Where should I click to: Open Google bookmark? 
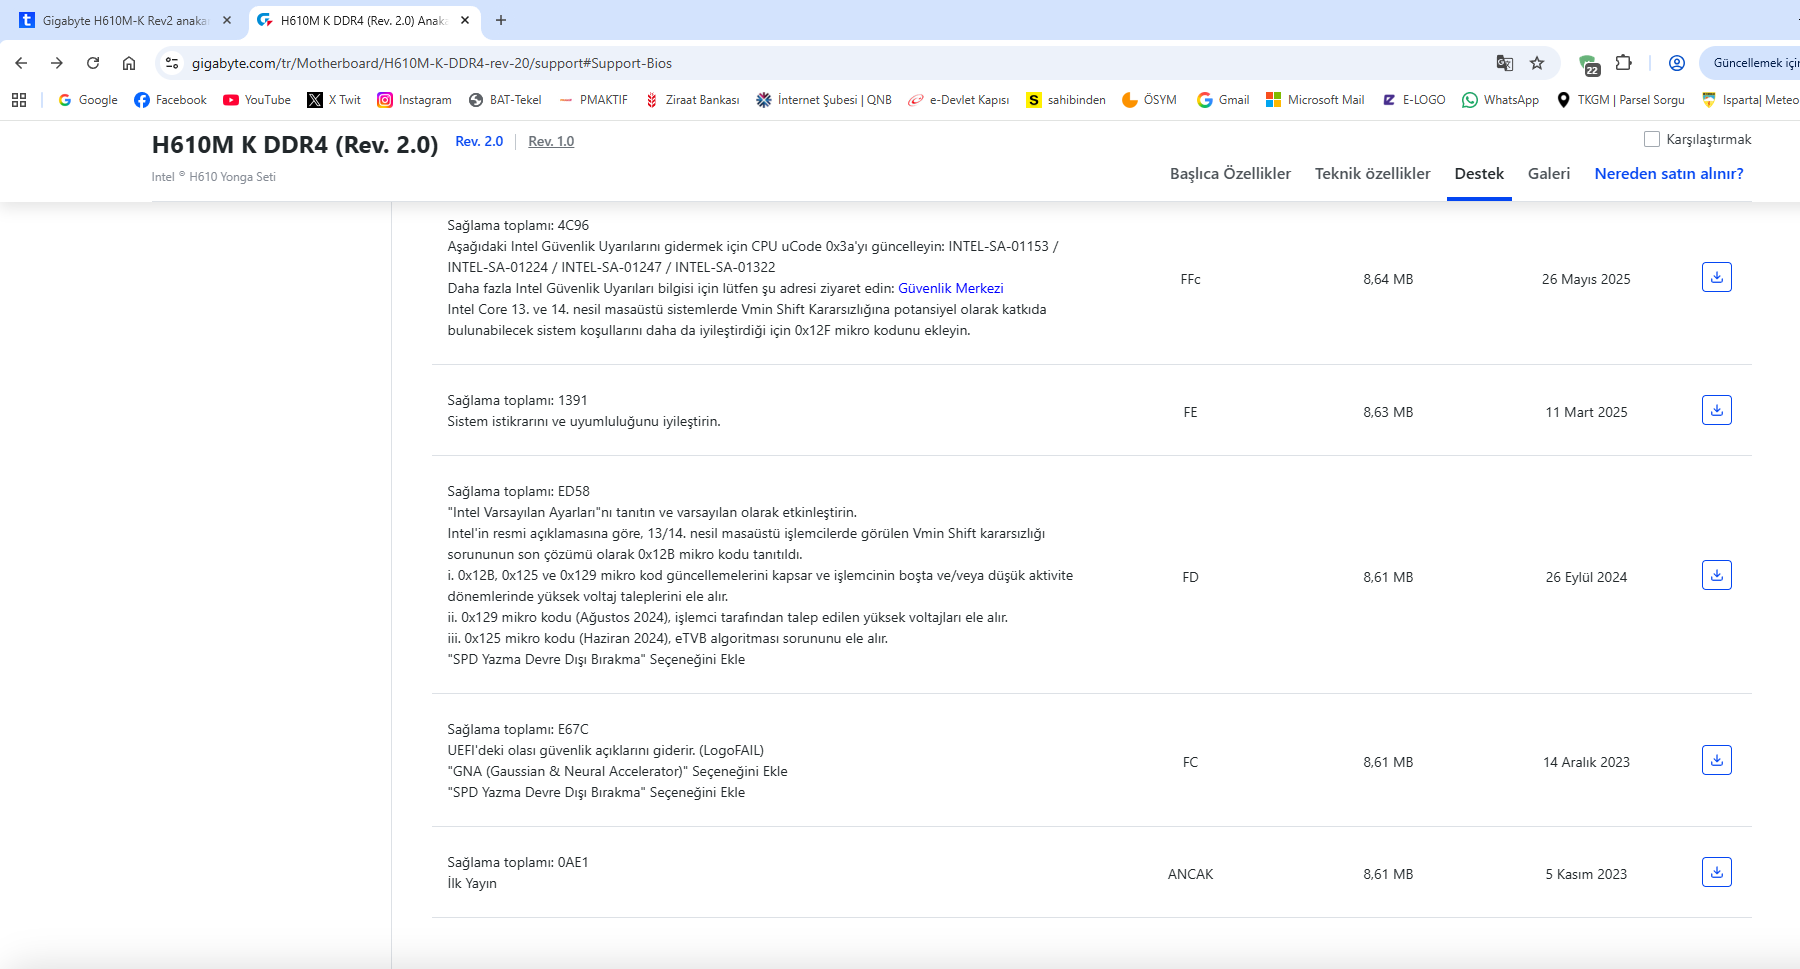pos(88,100)
